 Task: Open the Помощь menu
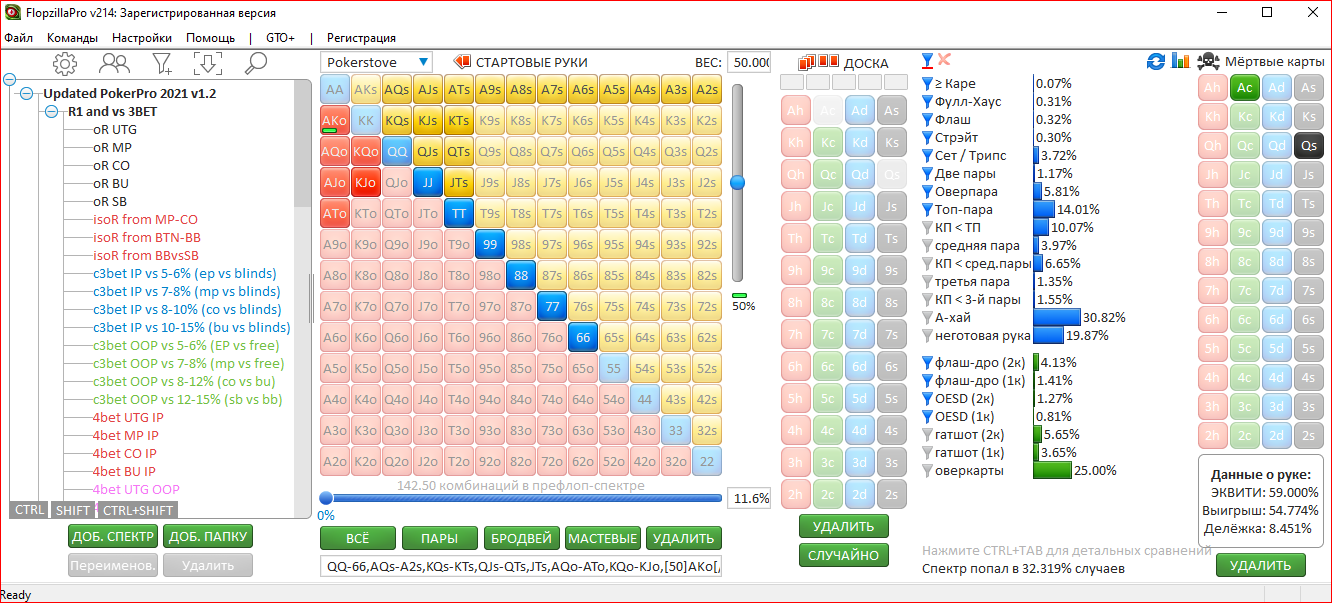point(210,38)
